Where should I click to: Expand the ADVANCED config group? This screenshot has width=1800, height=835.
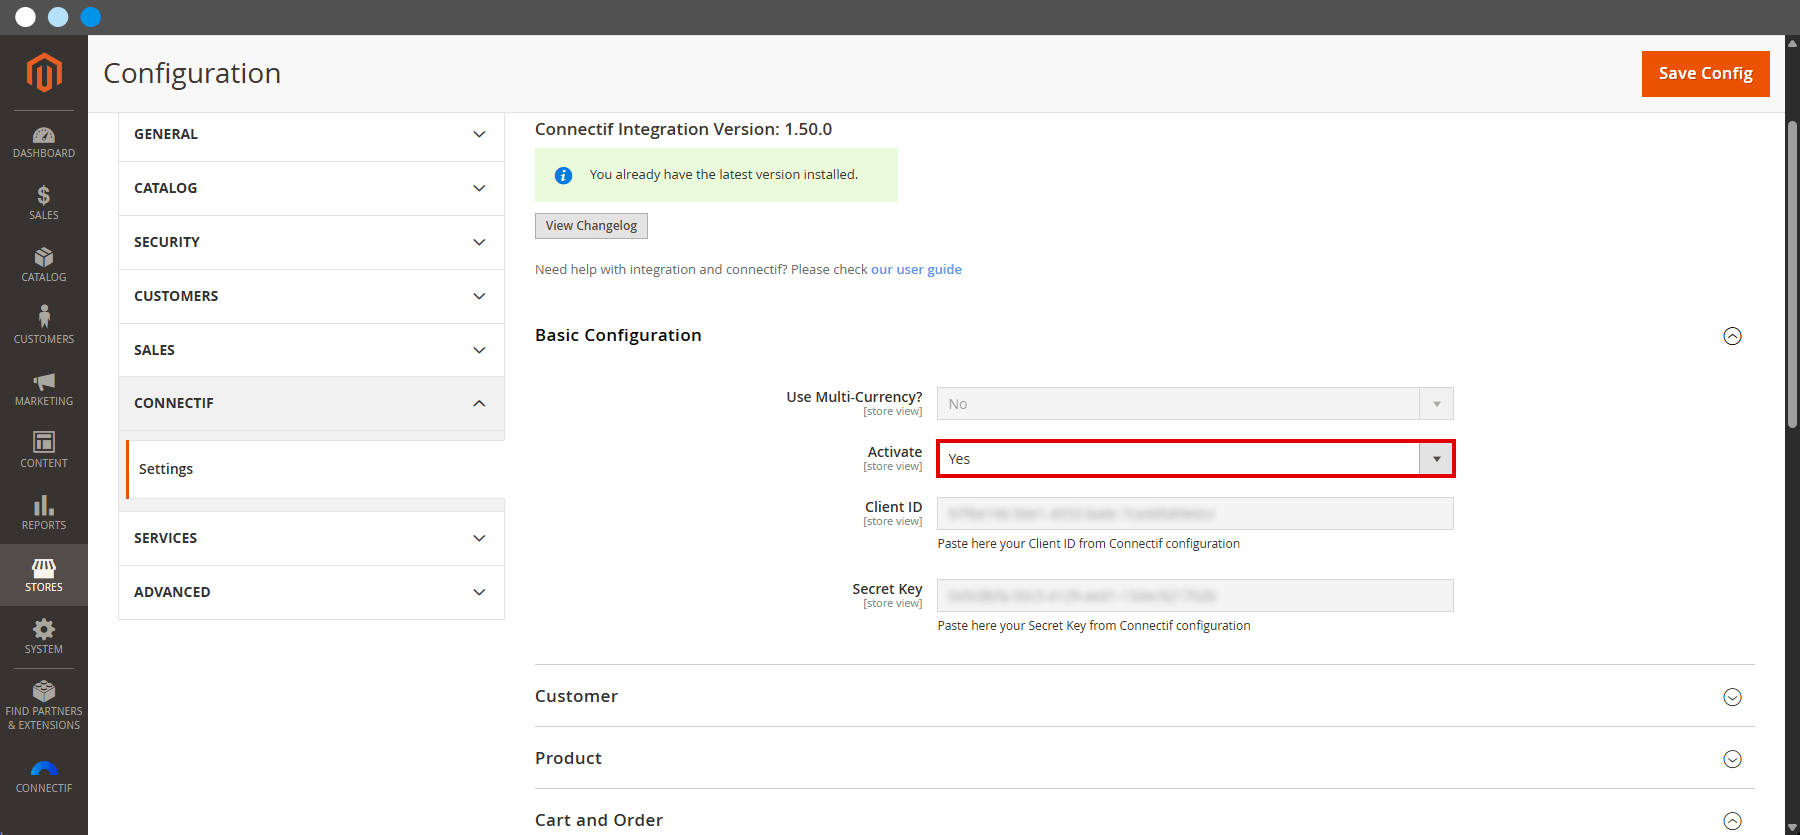coord(311,592)
